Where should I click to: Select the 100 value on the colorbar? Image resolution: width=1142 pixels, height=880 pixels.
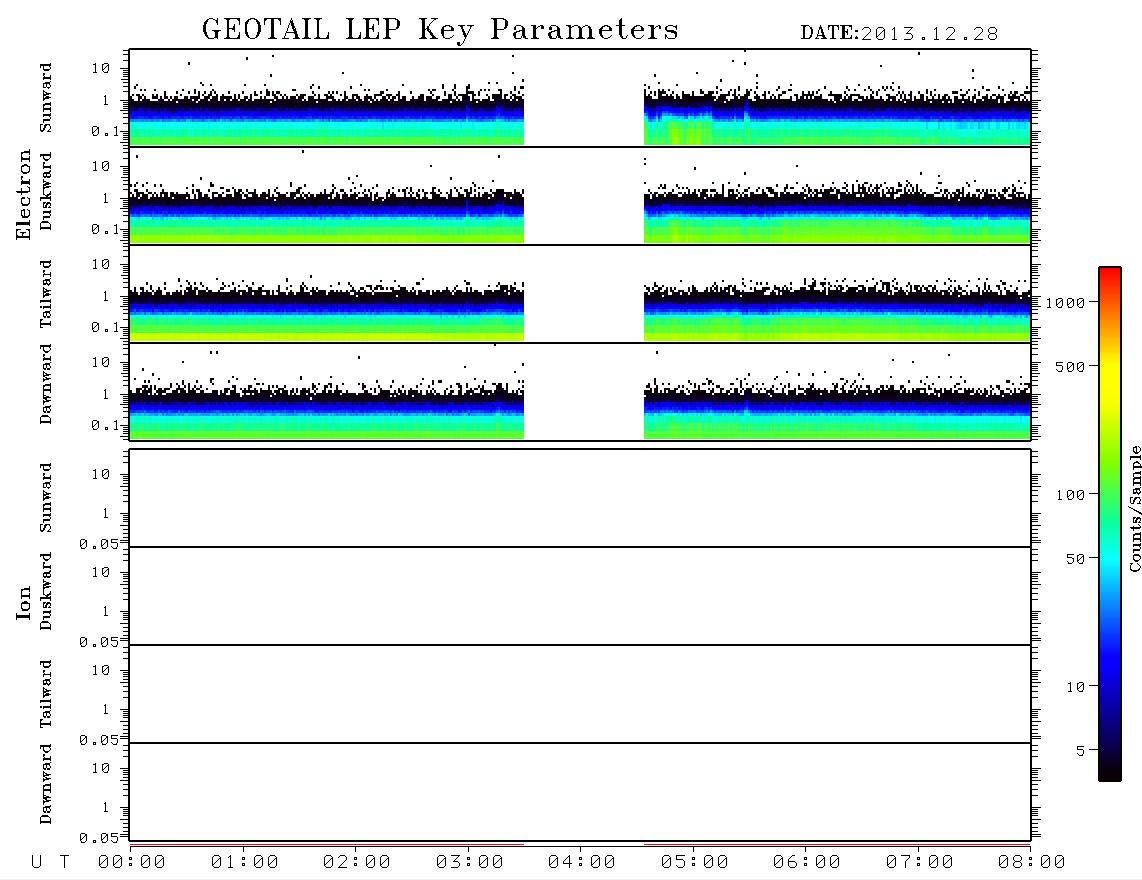(x=1071, y=495)
